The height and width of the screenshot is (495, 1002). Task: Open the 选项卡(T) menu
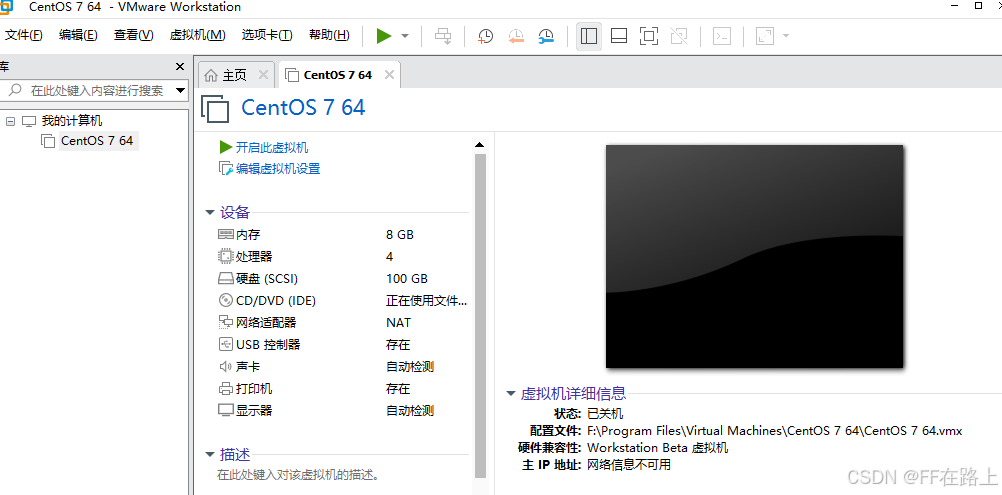pos(267,35)
